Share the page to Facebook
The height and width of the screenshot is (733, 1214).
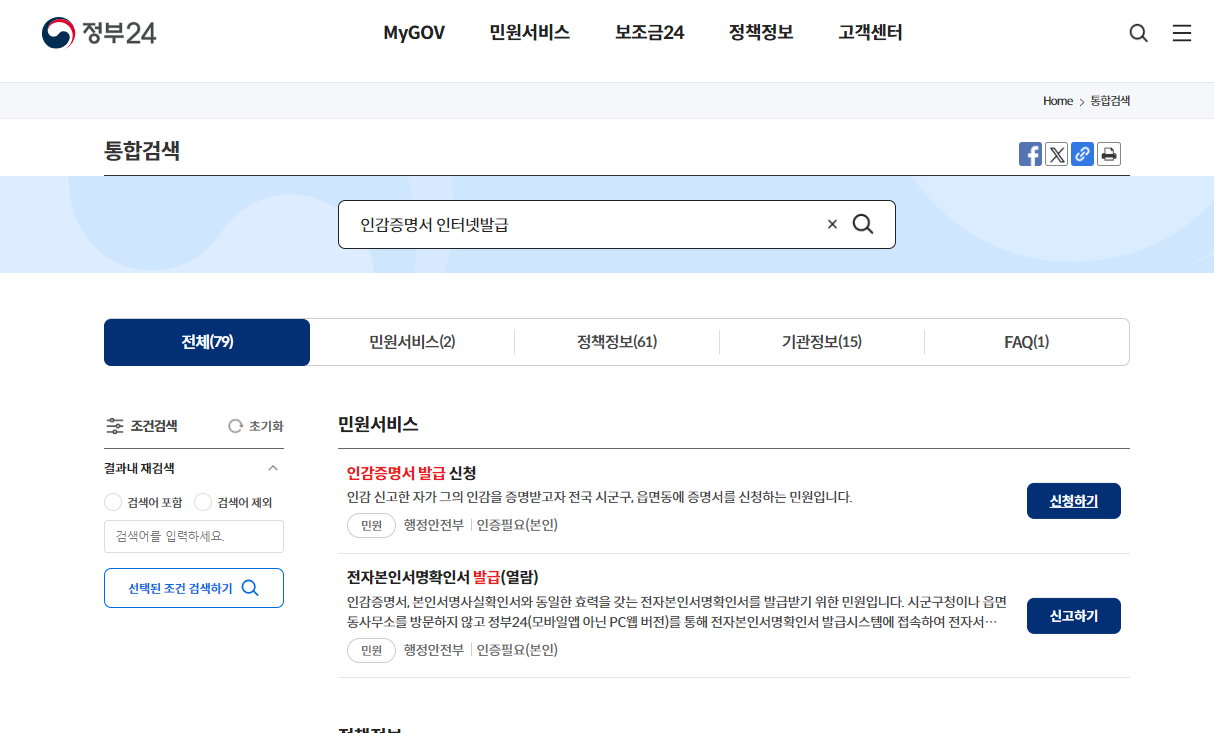[x=1030, y=153]
